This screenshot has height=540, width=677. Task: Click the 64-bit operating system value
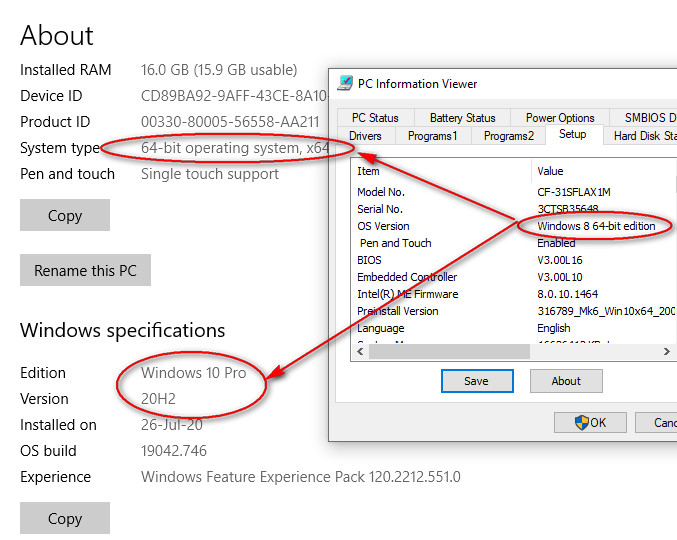[x=235, y=148]
